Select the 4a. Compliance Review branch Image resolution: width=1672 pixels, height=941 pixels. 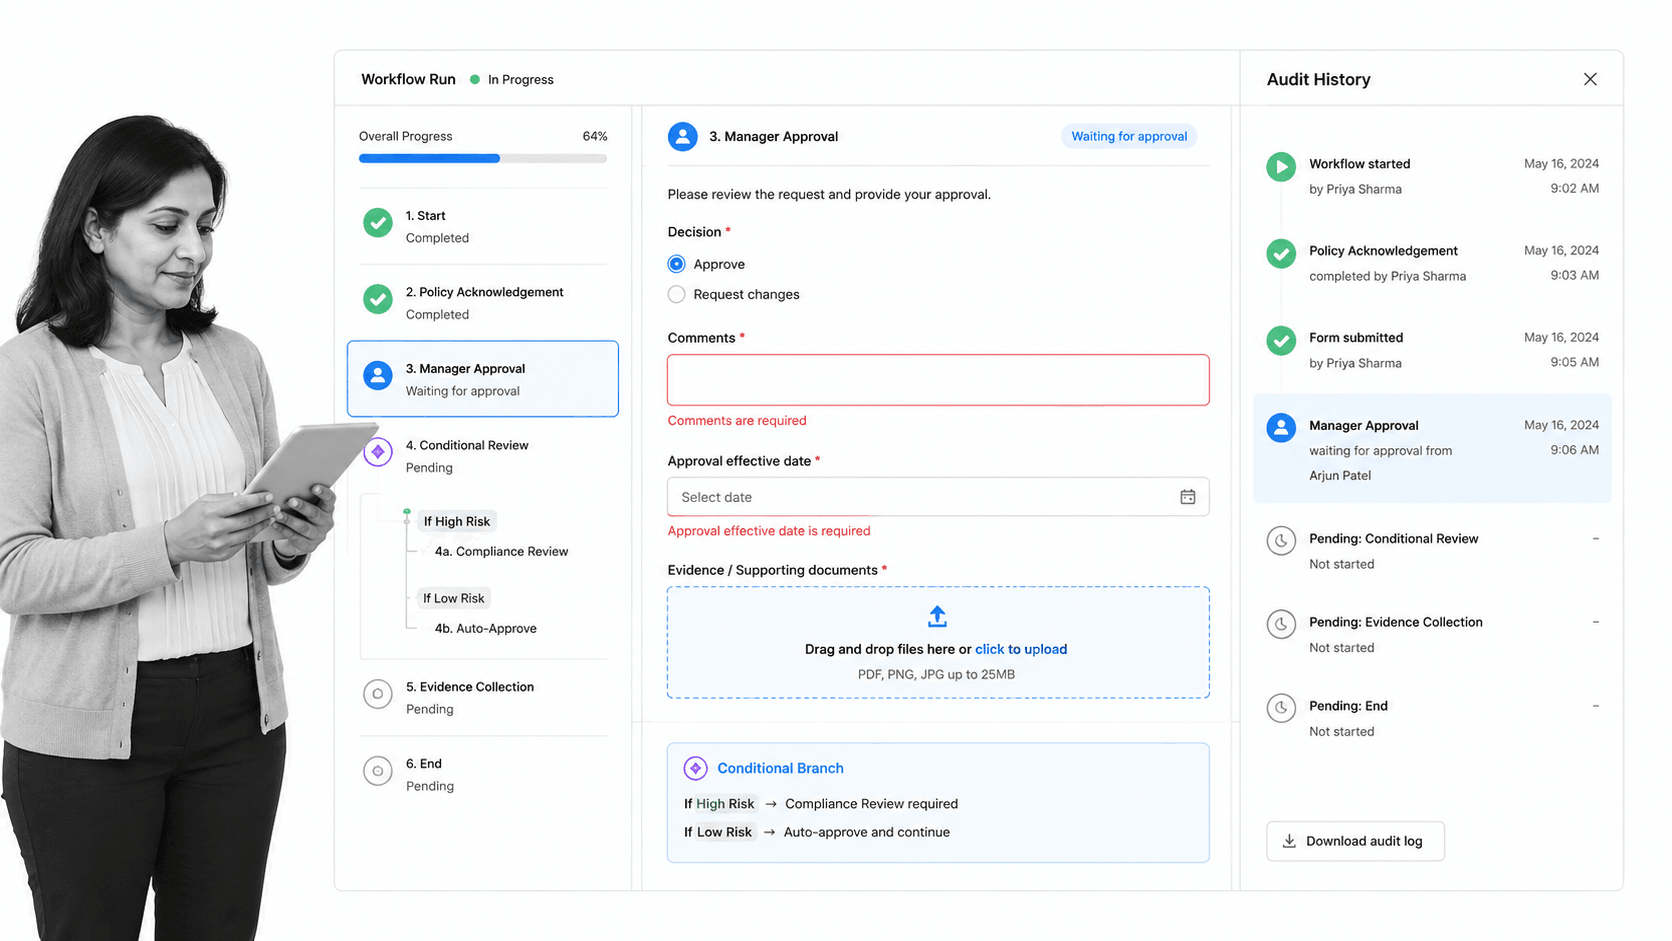pos(501,551)
